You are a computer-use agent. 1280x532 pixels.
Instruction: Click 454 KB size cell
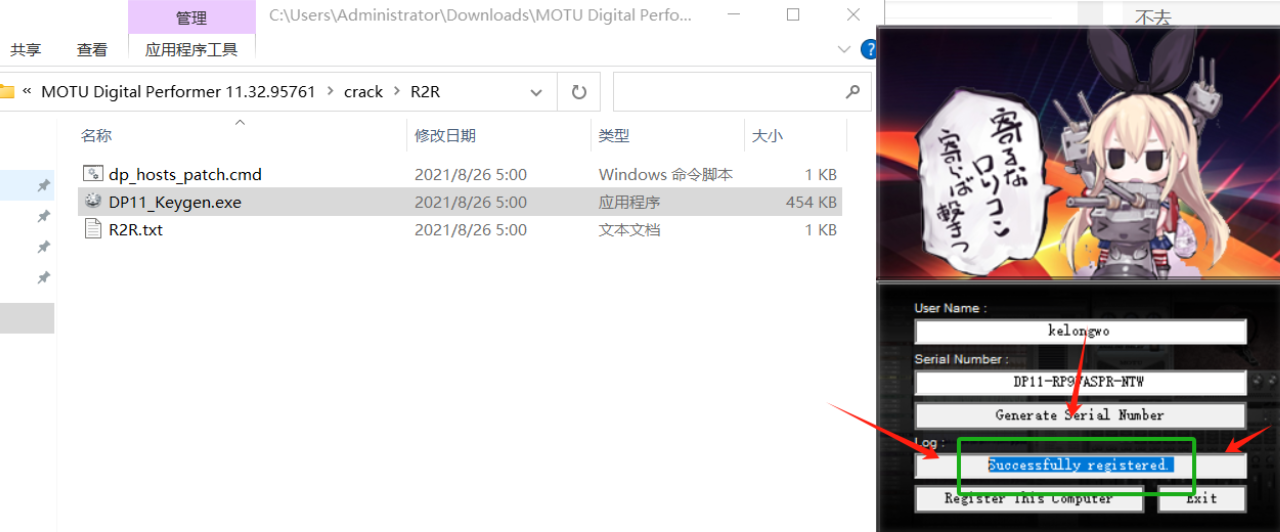click(x=811, y=202)
